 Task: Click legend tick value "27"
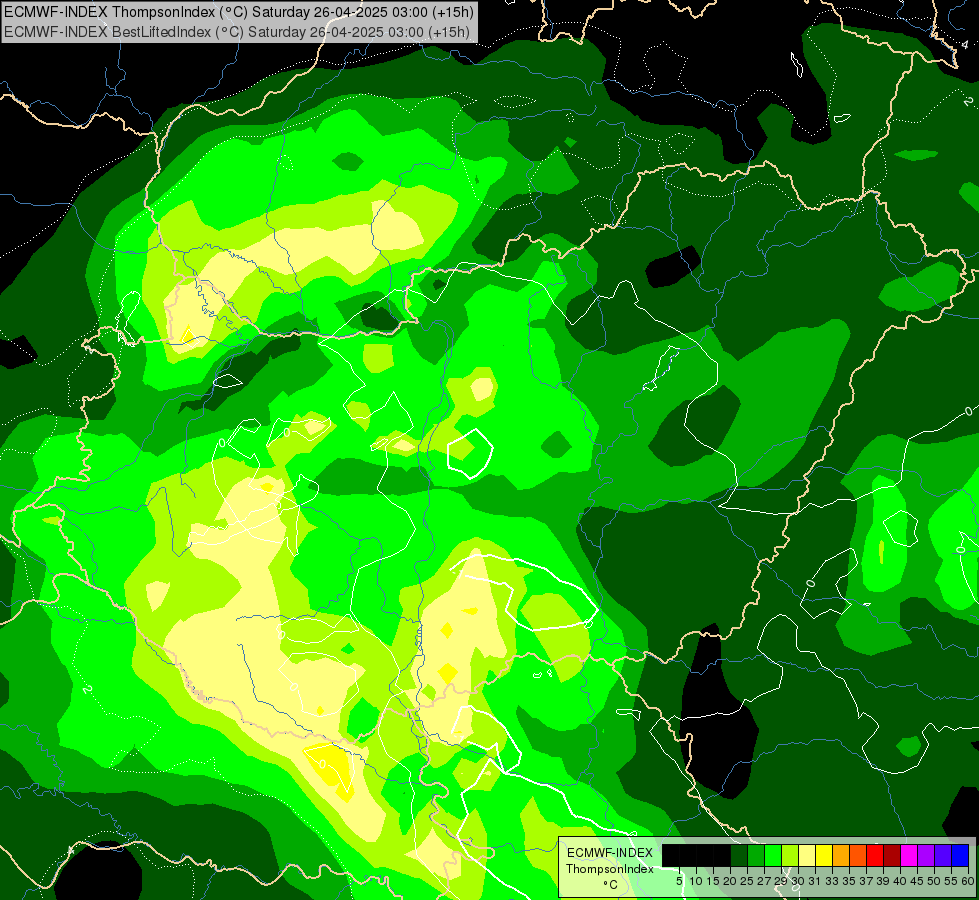tap(764, 881)
